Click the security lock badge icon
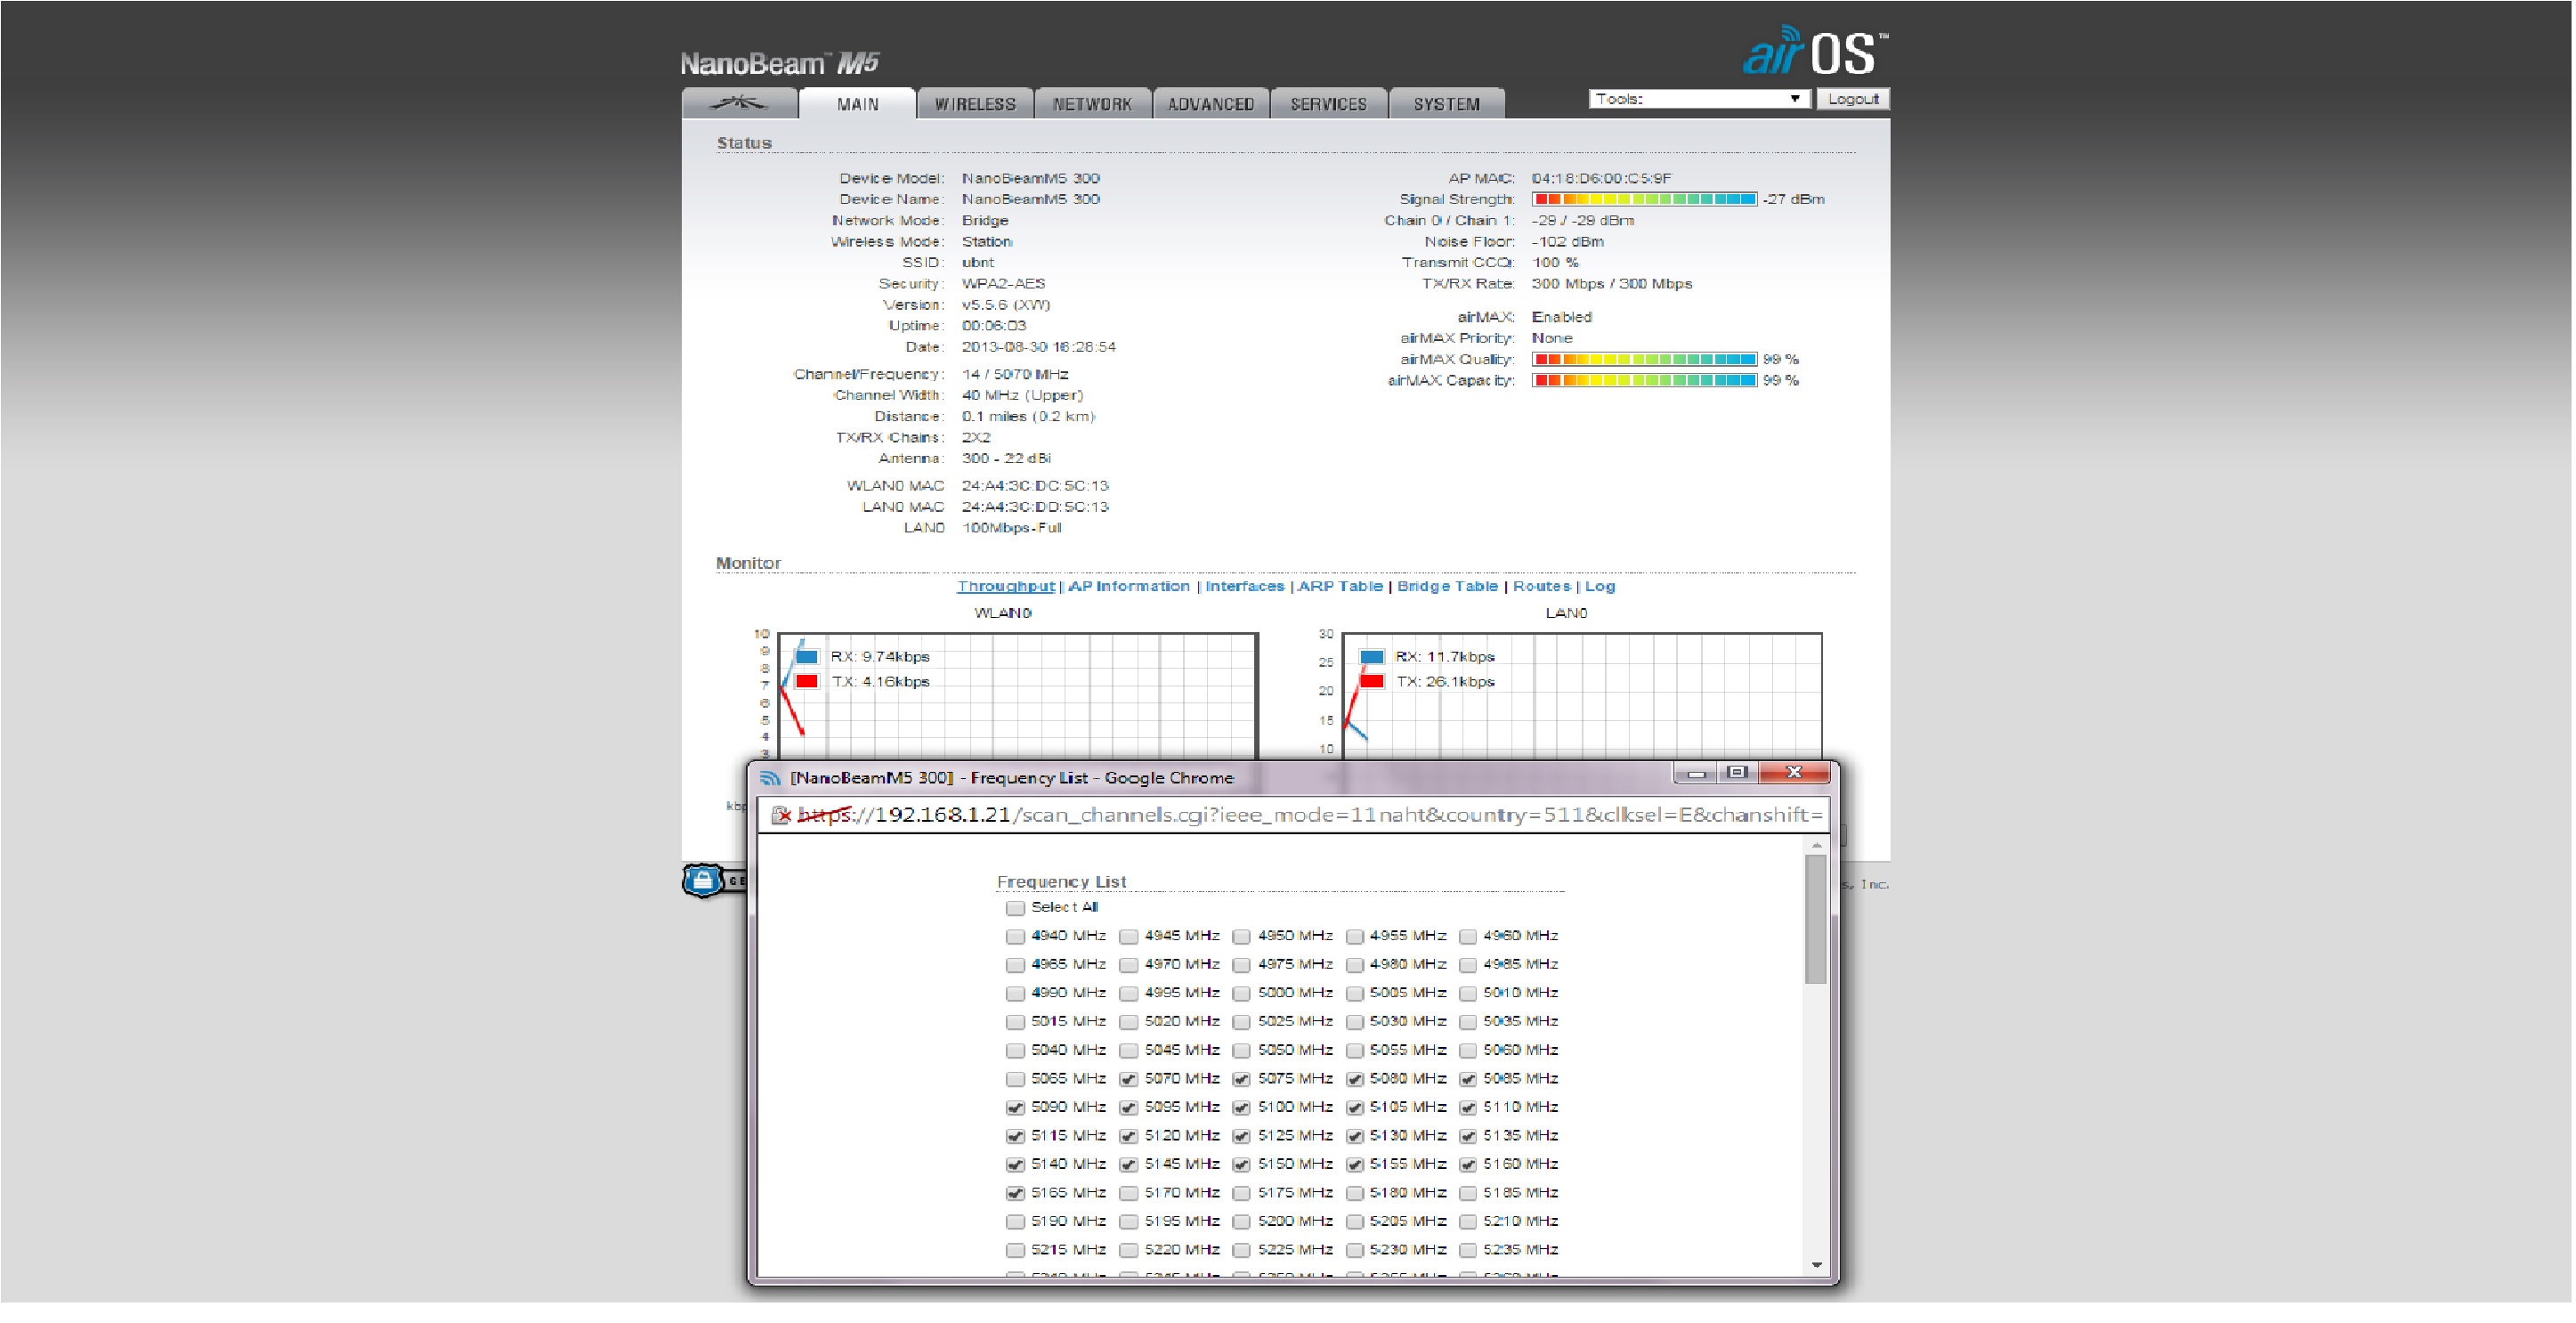This screenshot has height=1323, width=2576. [703, 880]
